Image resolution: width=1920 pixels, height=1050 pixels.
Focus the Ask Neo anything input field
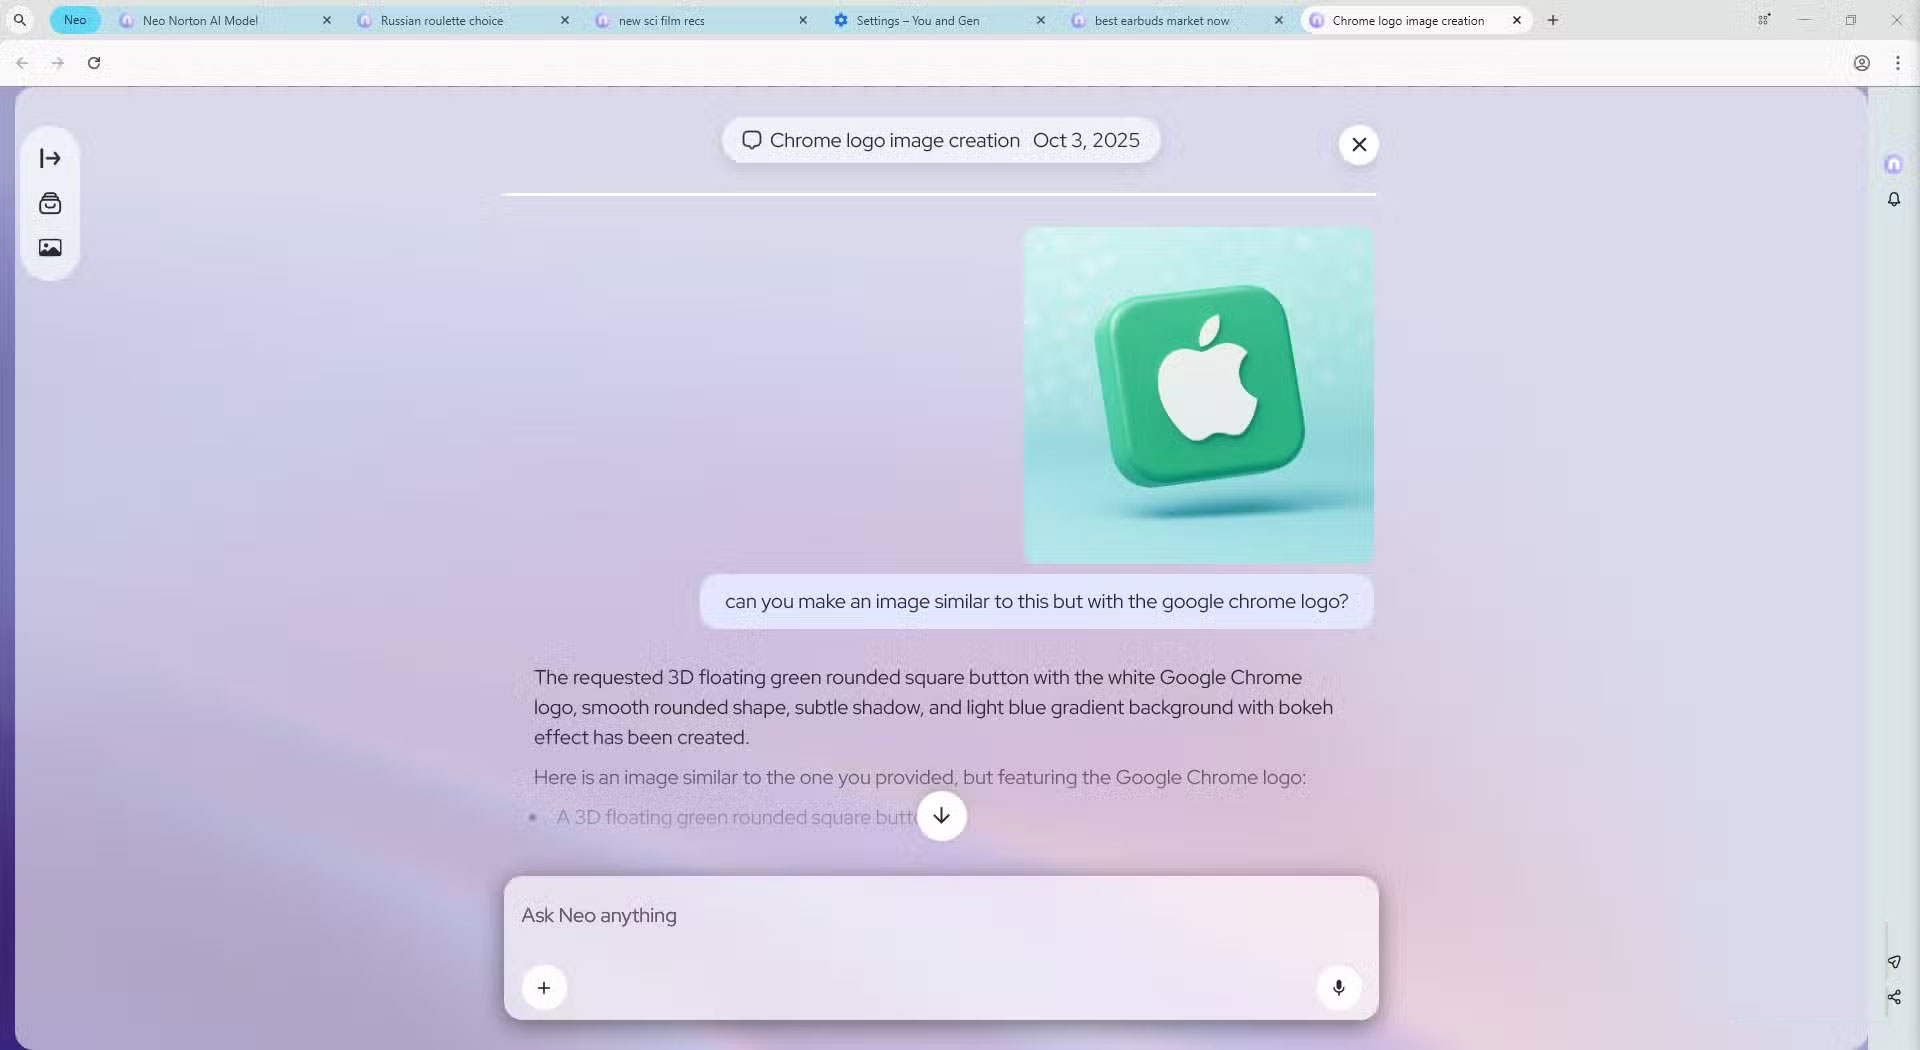click(x=941, y=916)
